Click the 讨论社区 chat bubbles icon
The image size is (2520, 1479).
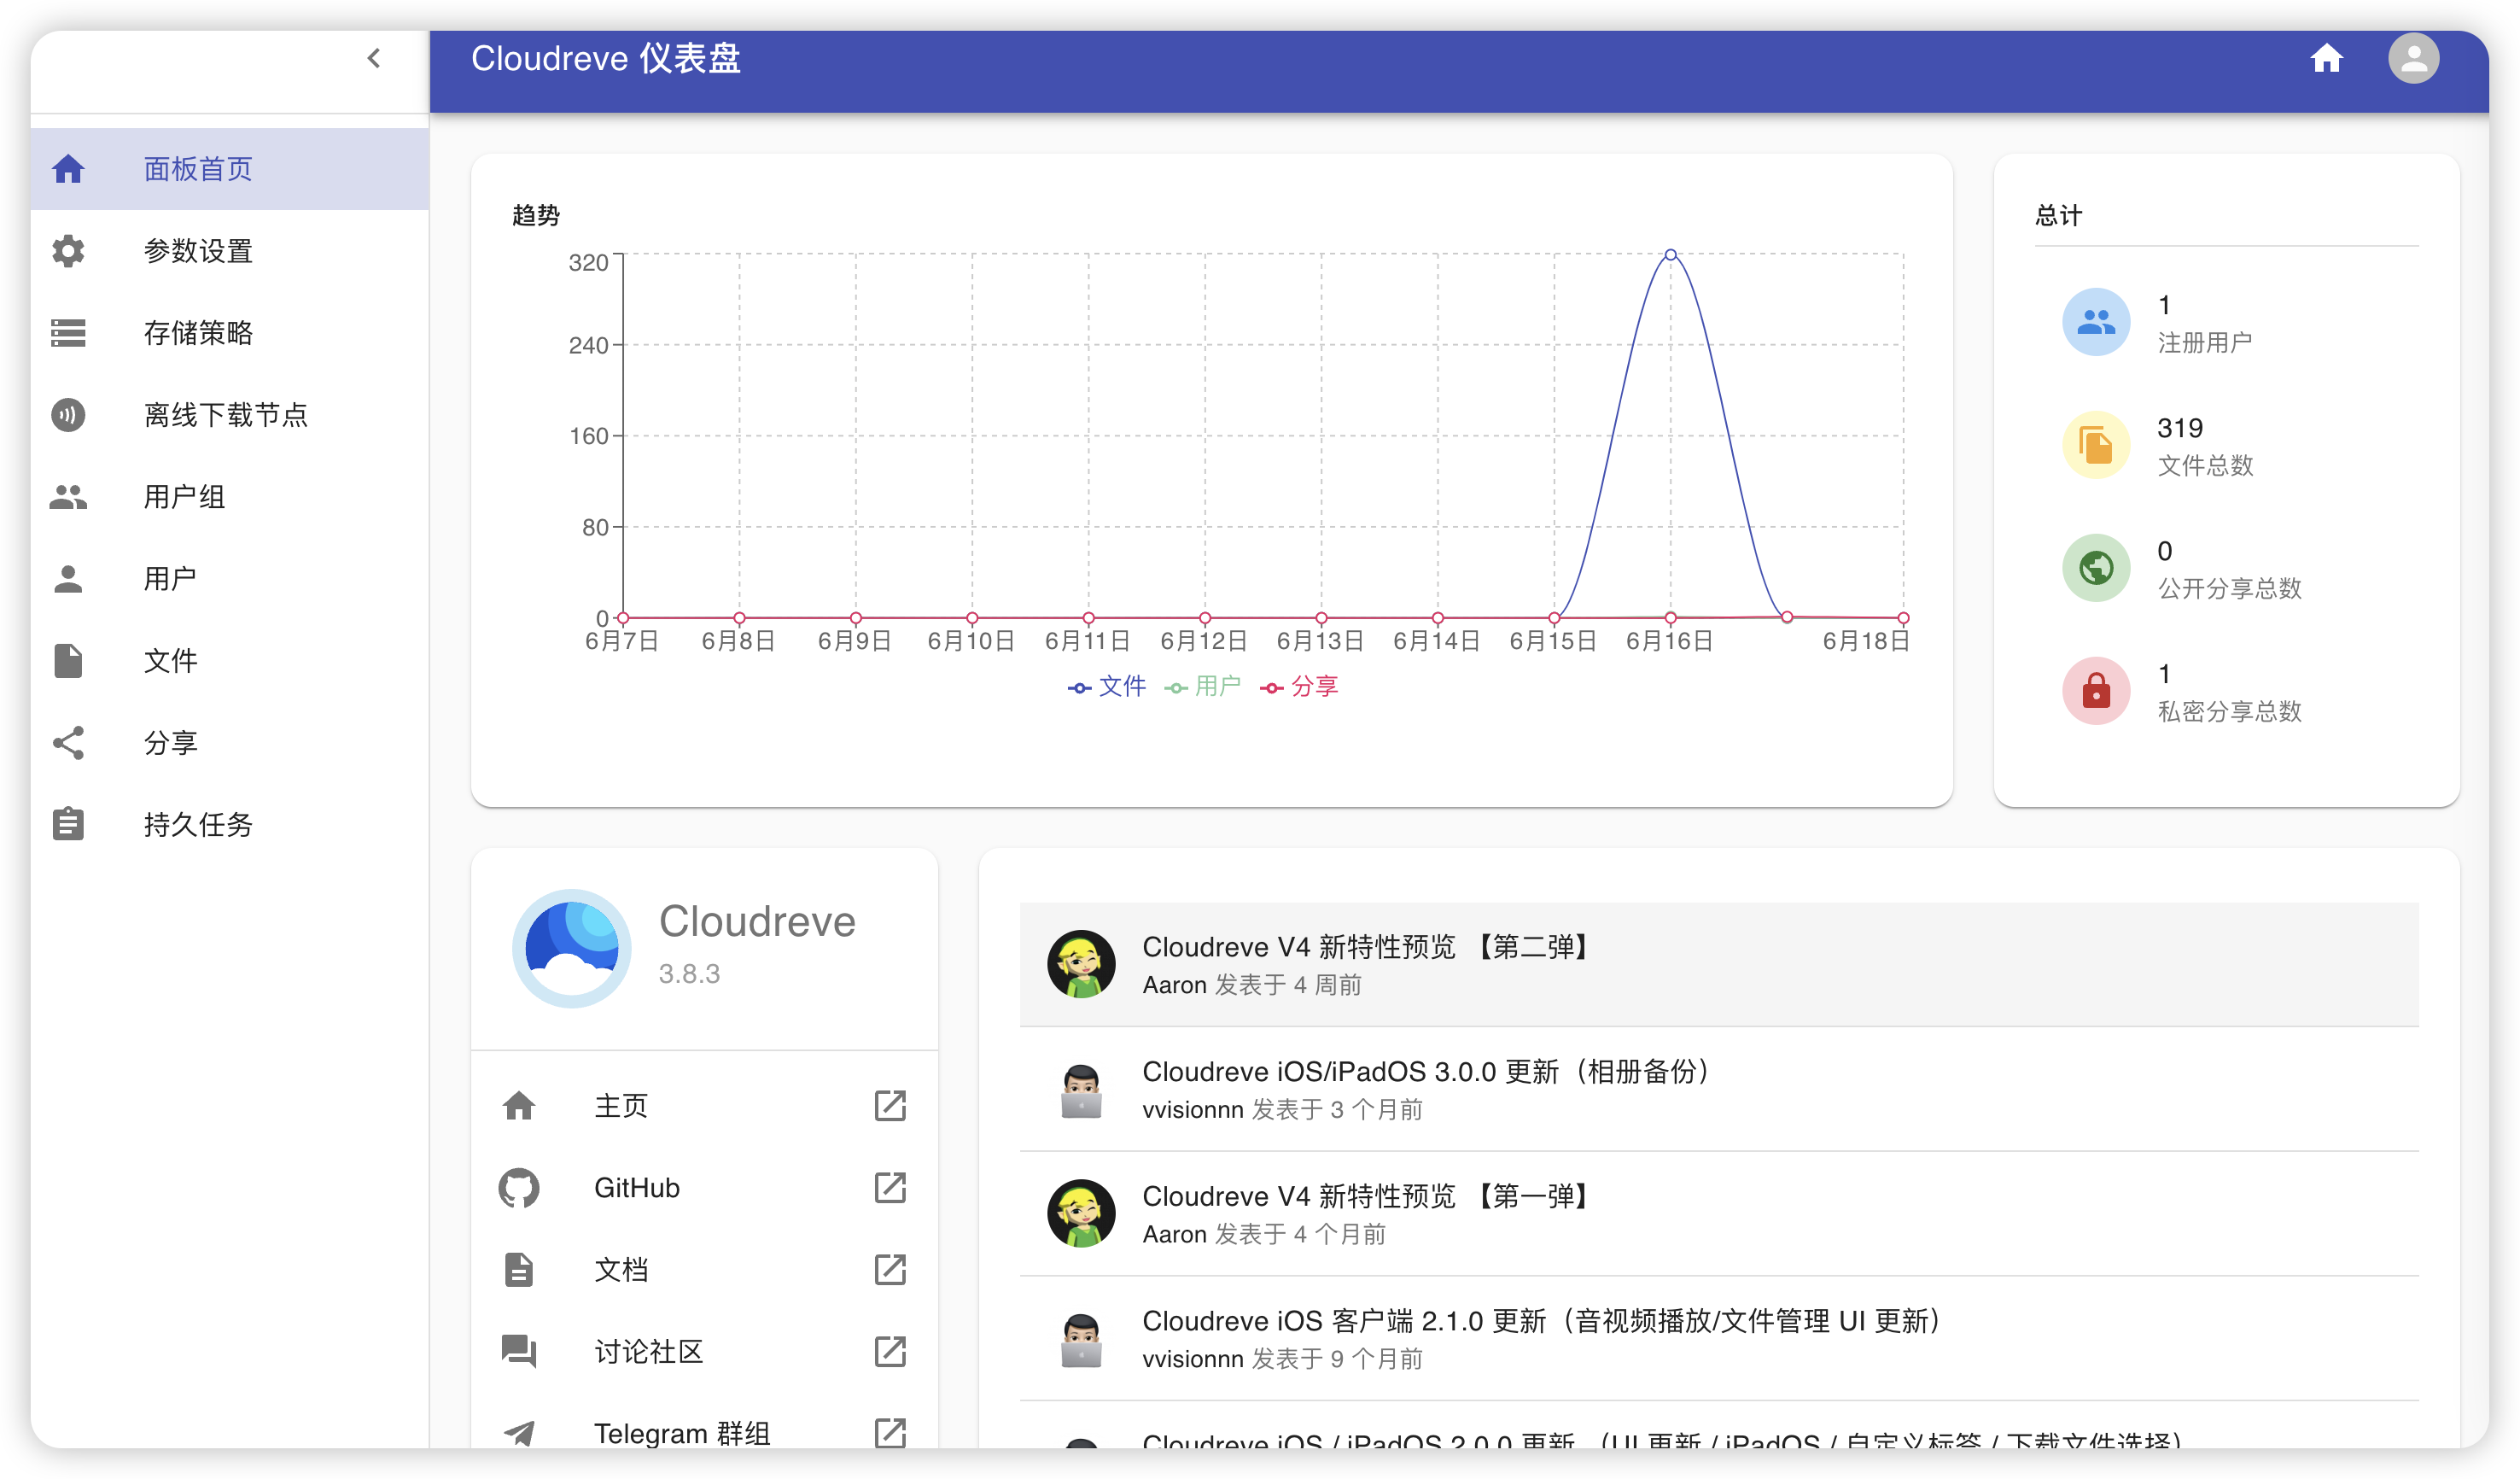click(519, 1351)
